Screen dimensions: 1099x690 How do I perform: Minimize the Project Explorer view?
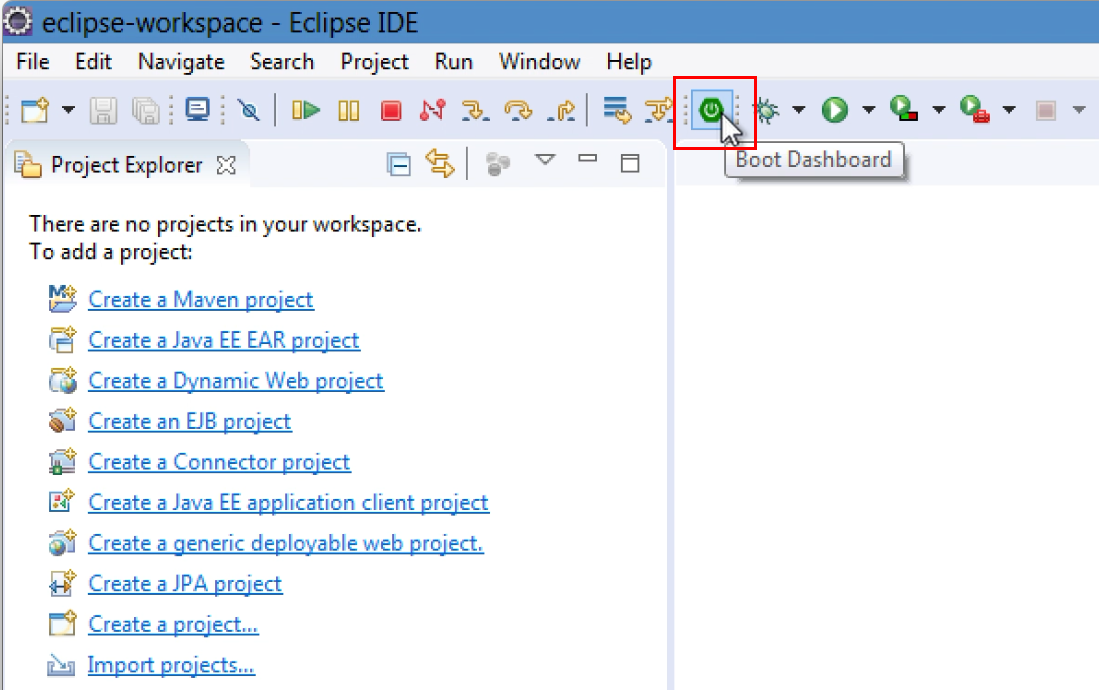tap(587, 158)
